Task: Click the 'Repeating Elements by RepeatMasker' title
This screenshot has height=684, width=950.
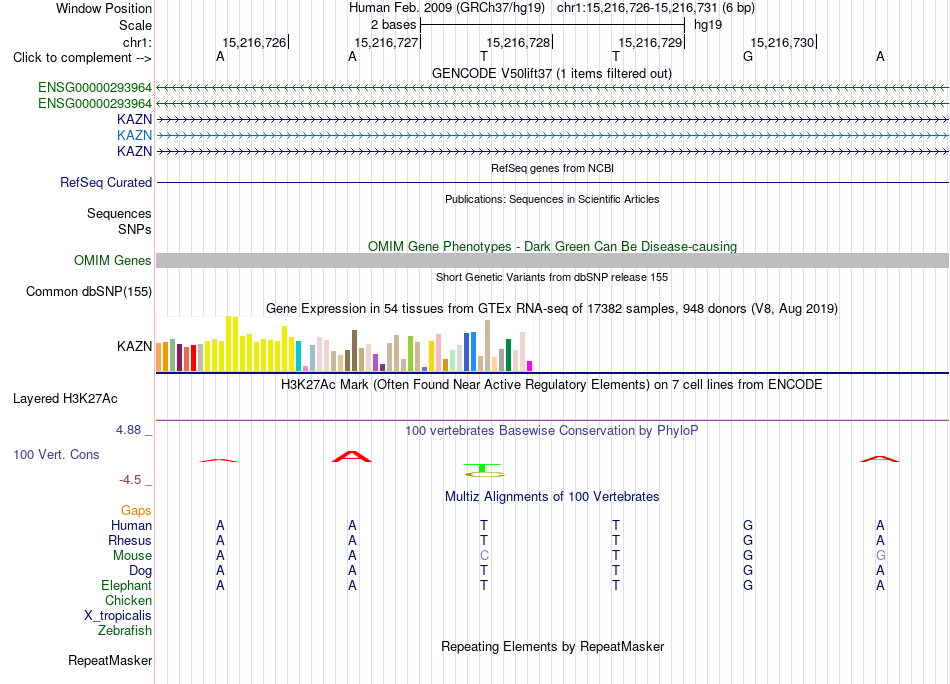Action: pos(553,646)
